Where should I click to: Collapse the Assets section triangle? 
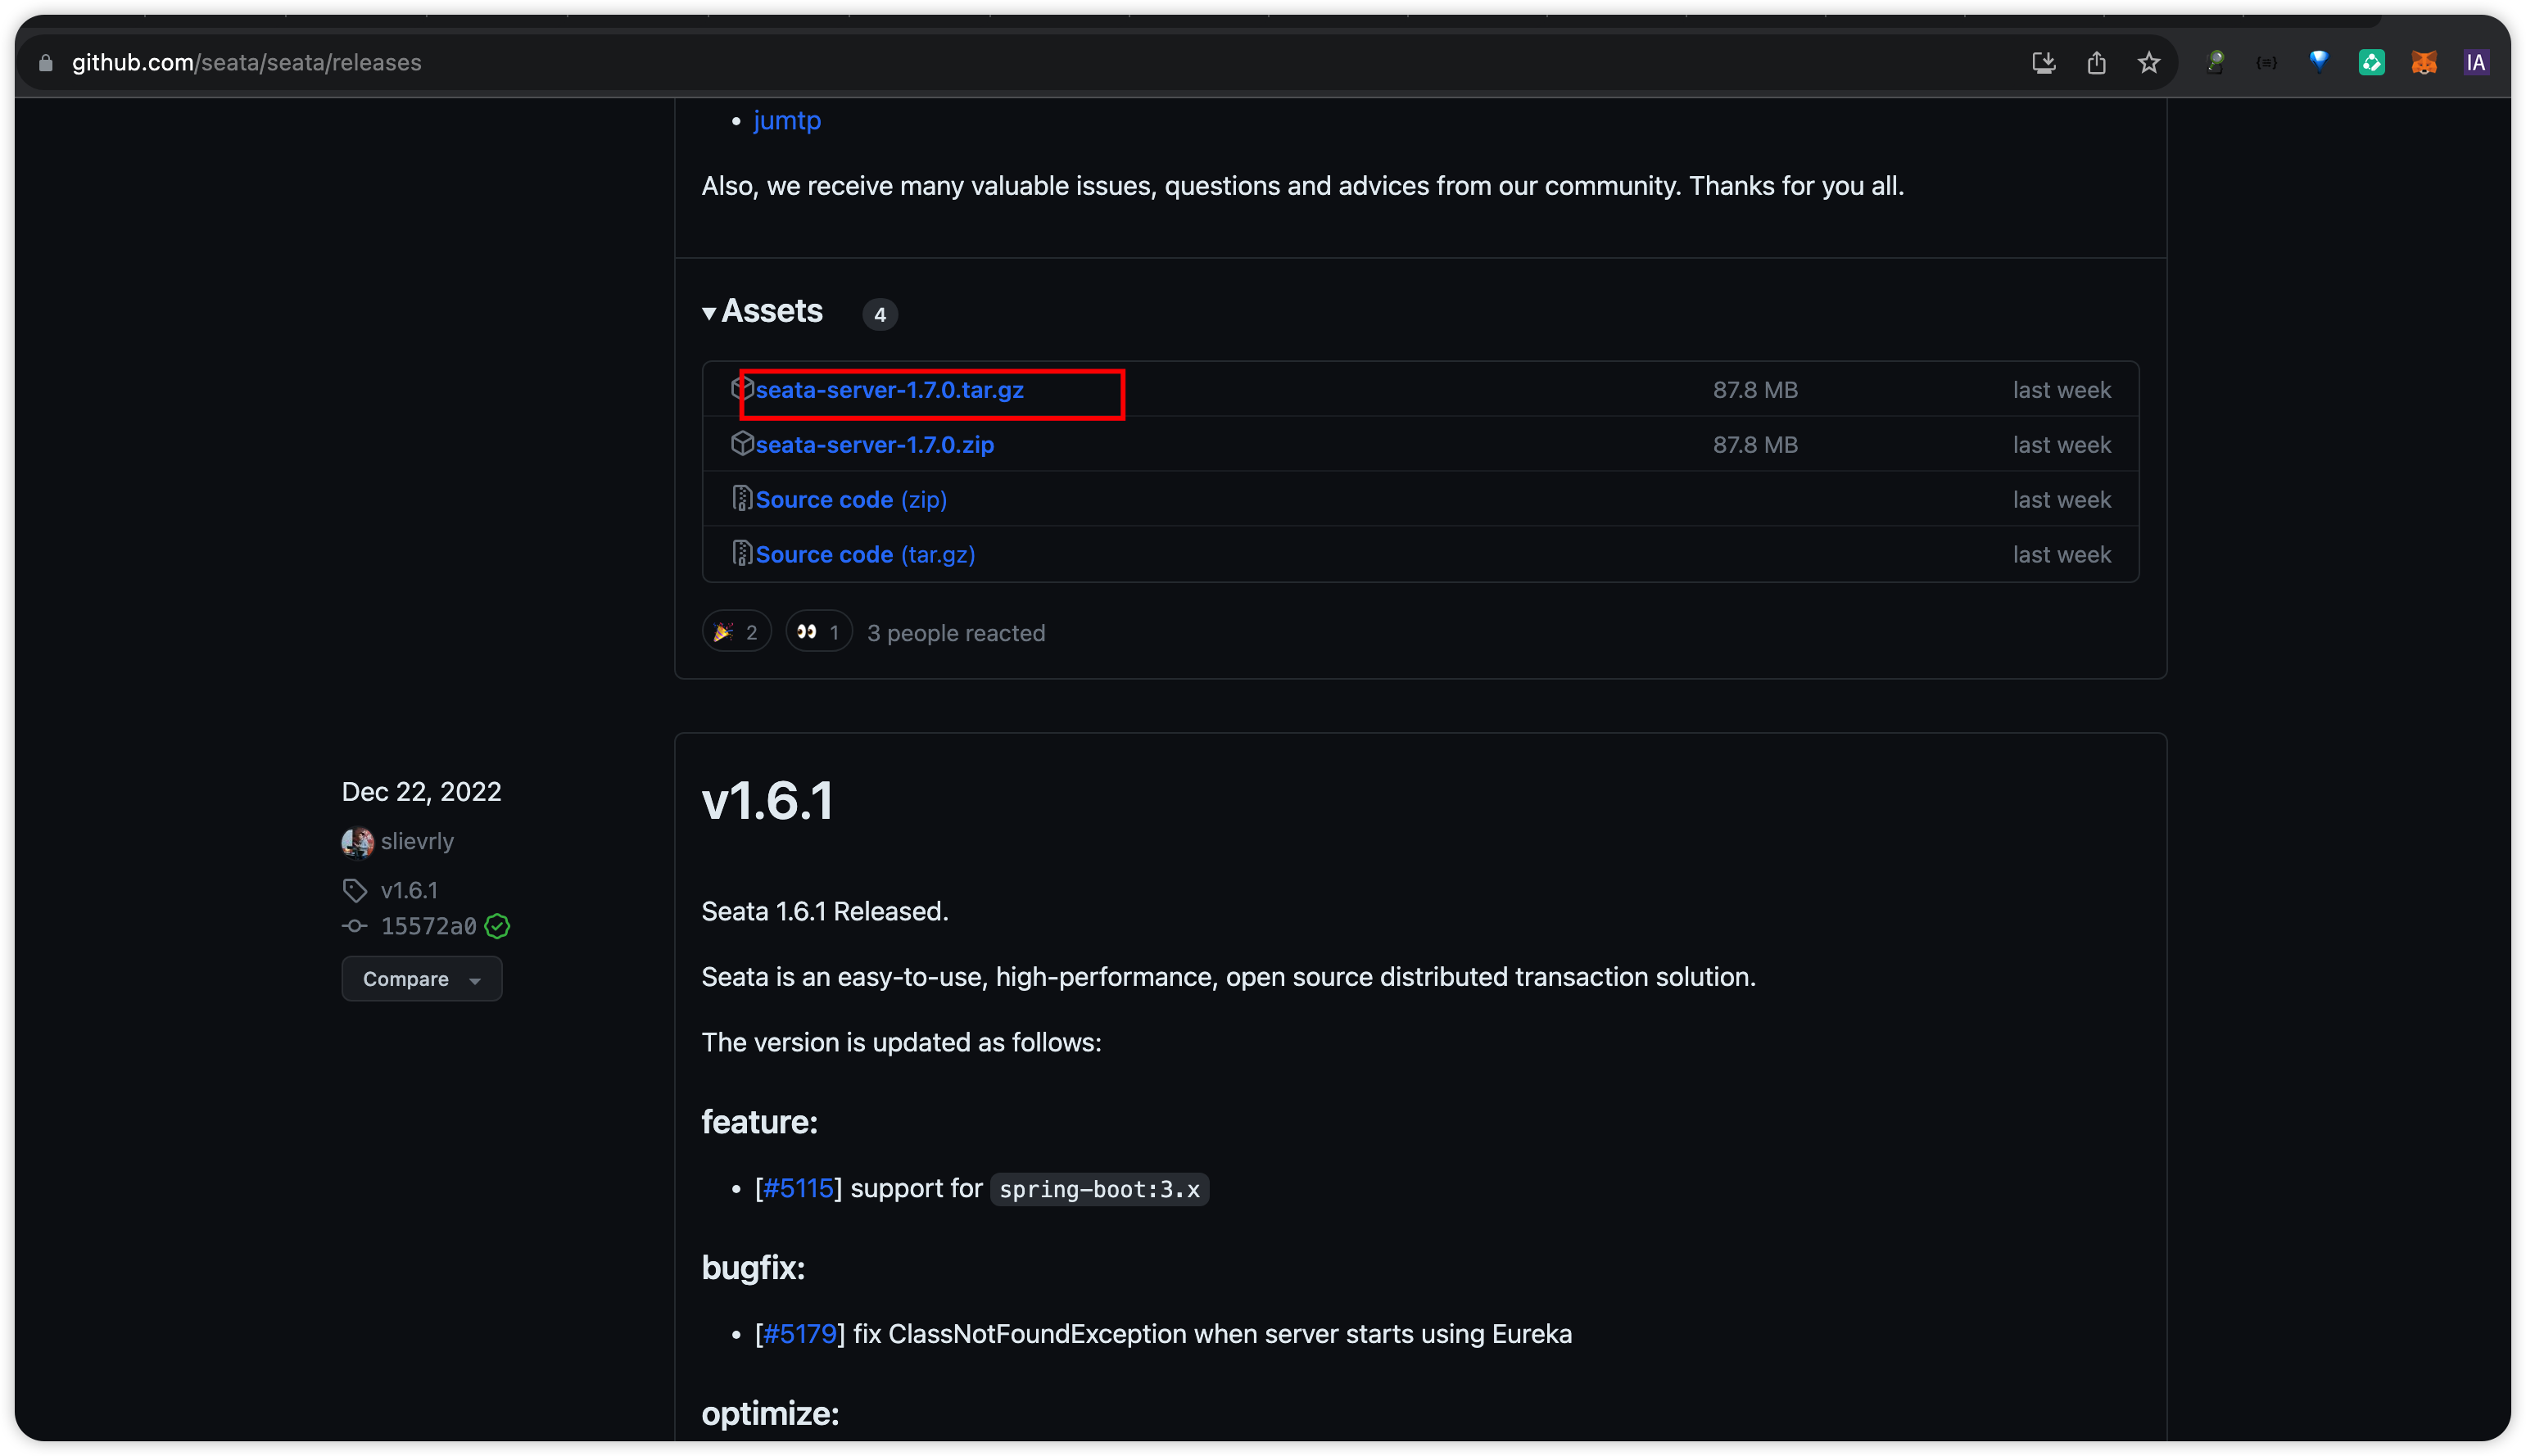709,313
